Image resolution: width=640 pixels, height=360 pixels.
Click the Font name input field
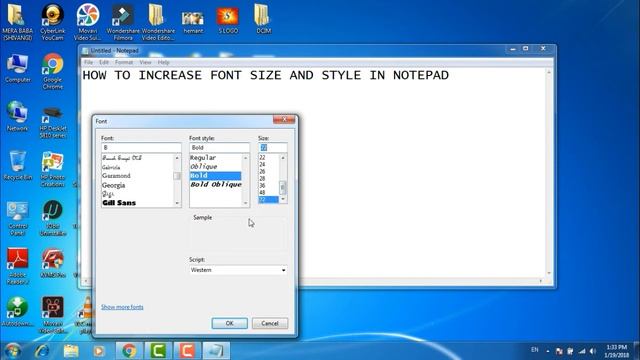[141, 147]
